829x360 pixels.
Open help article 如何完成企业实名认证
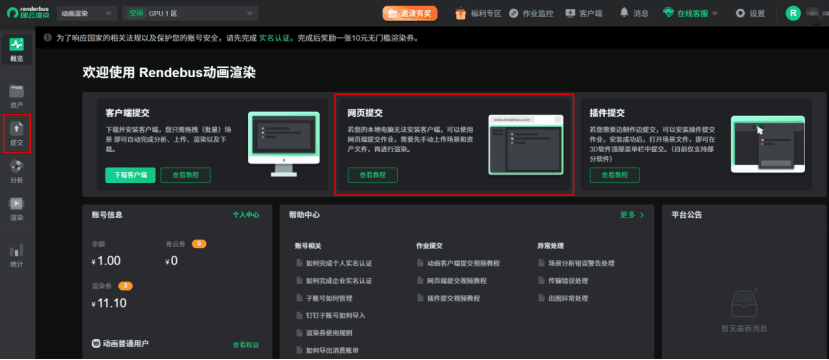pos(339,281)
